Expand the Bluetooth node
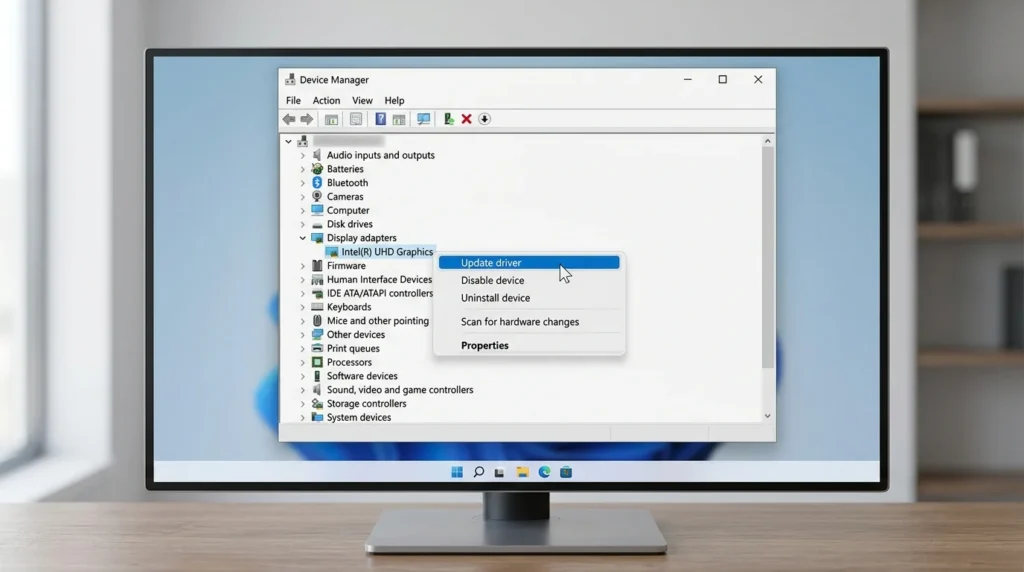1024x572 pixels. [x=302, y=183]
